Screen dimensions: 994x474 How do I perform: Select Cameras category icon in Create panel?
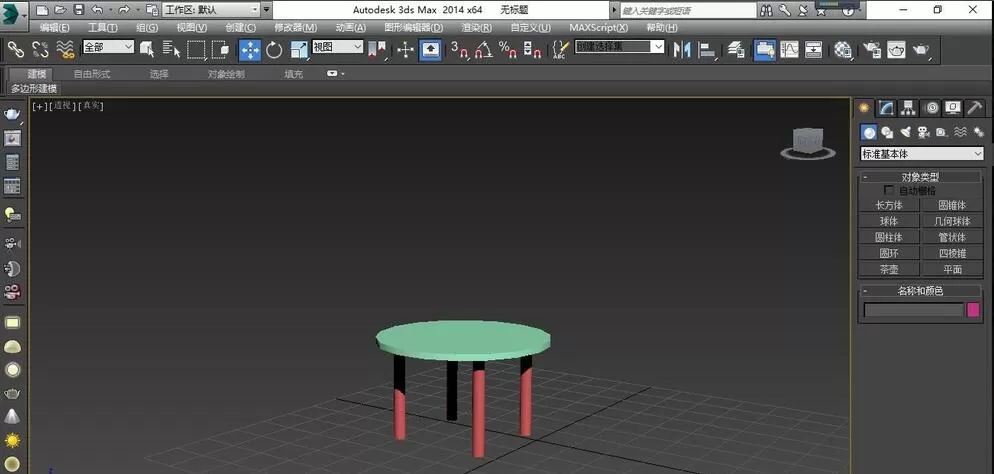point(924,132)
